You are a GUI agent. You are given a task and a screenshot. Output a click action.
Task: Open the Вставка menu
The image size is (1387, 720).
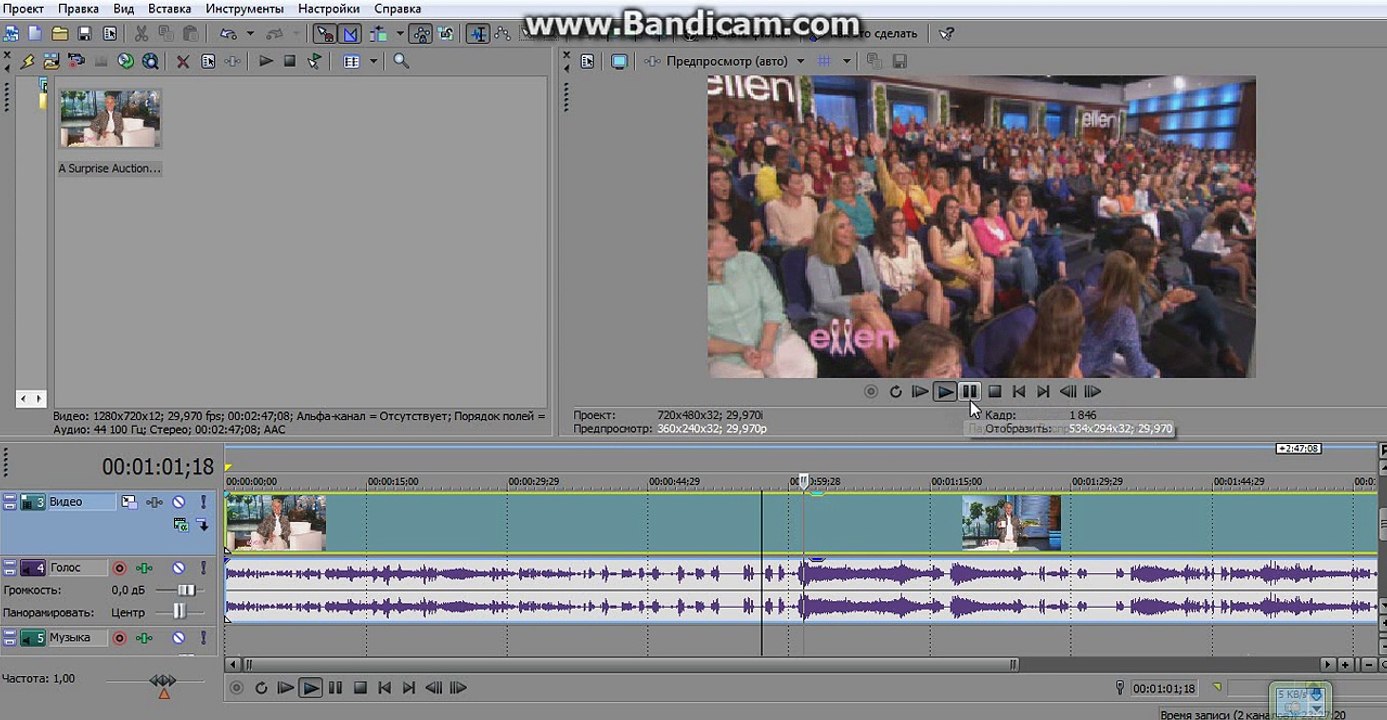170,9
